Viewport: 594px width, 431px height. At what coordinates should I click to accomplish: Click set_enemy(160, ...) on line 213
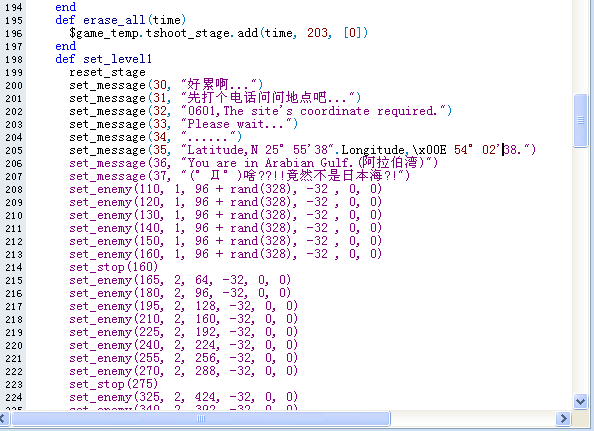pos(225,254)
